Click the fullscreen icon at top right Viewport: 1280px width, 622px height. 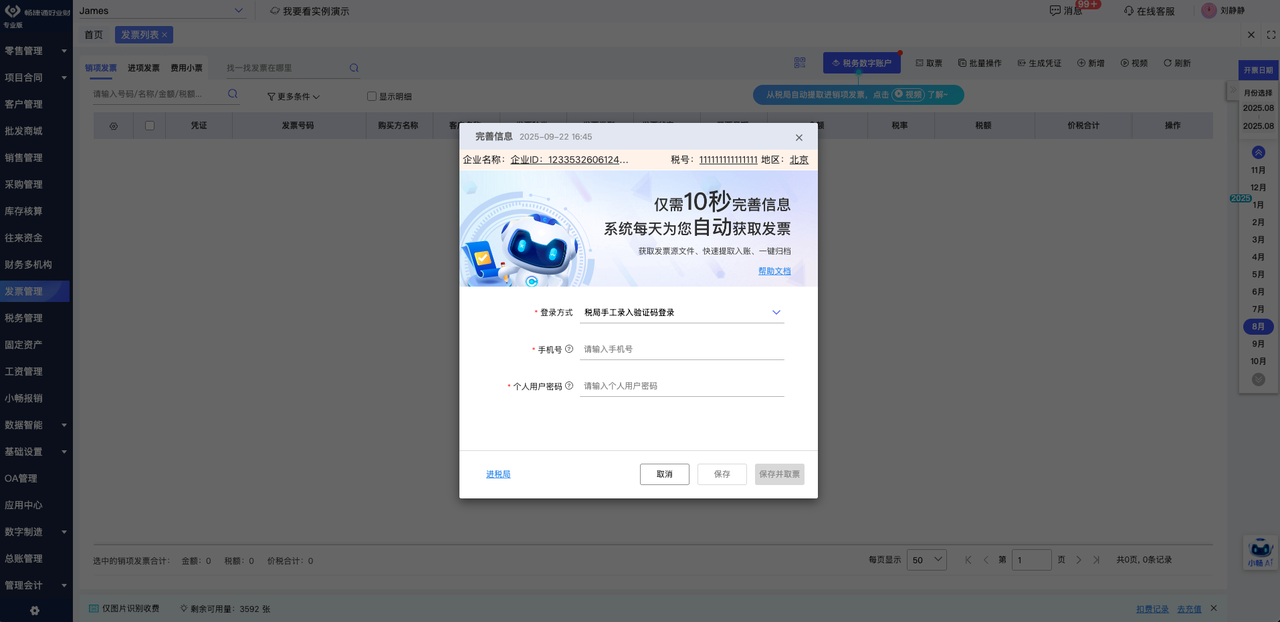pyautogui.click(x=1271, y=34)
